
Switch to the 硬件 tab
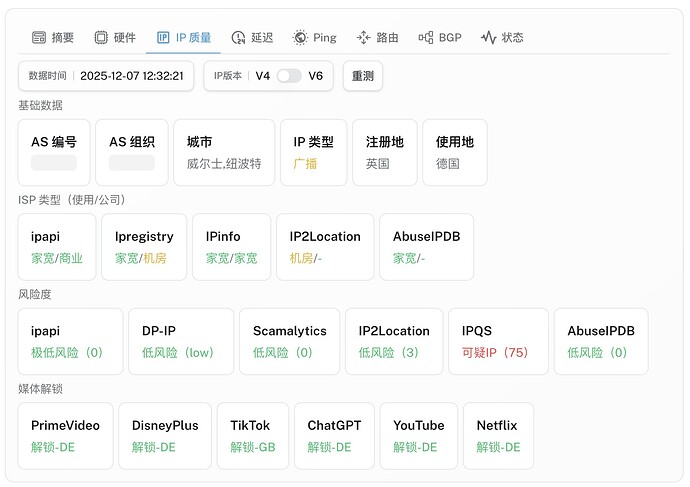(x=115, y=37)
